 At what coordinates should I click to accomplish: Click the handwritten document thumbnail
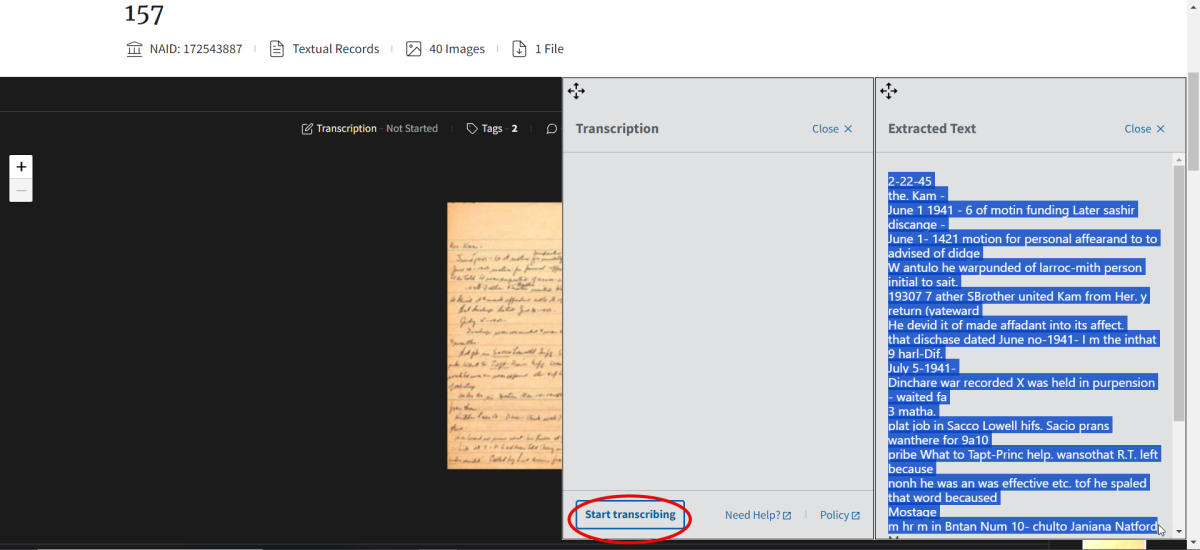pos(504,335)
